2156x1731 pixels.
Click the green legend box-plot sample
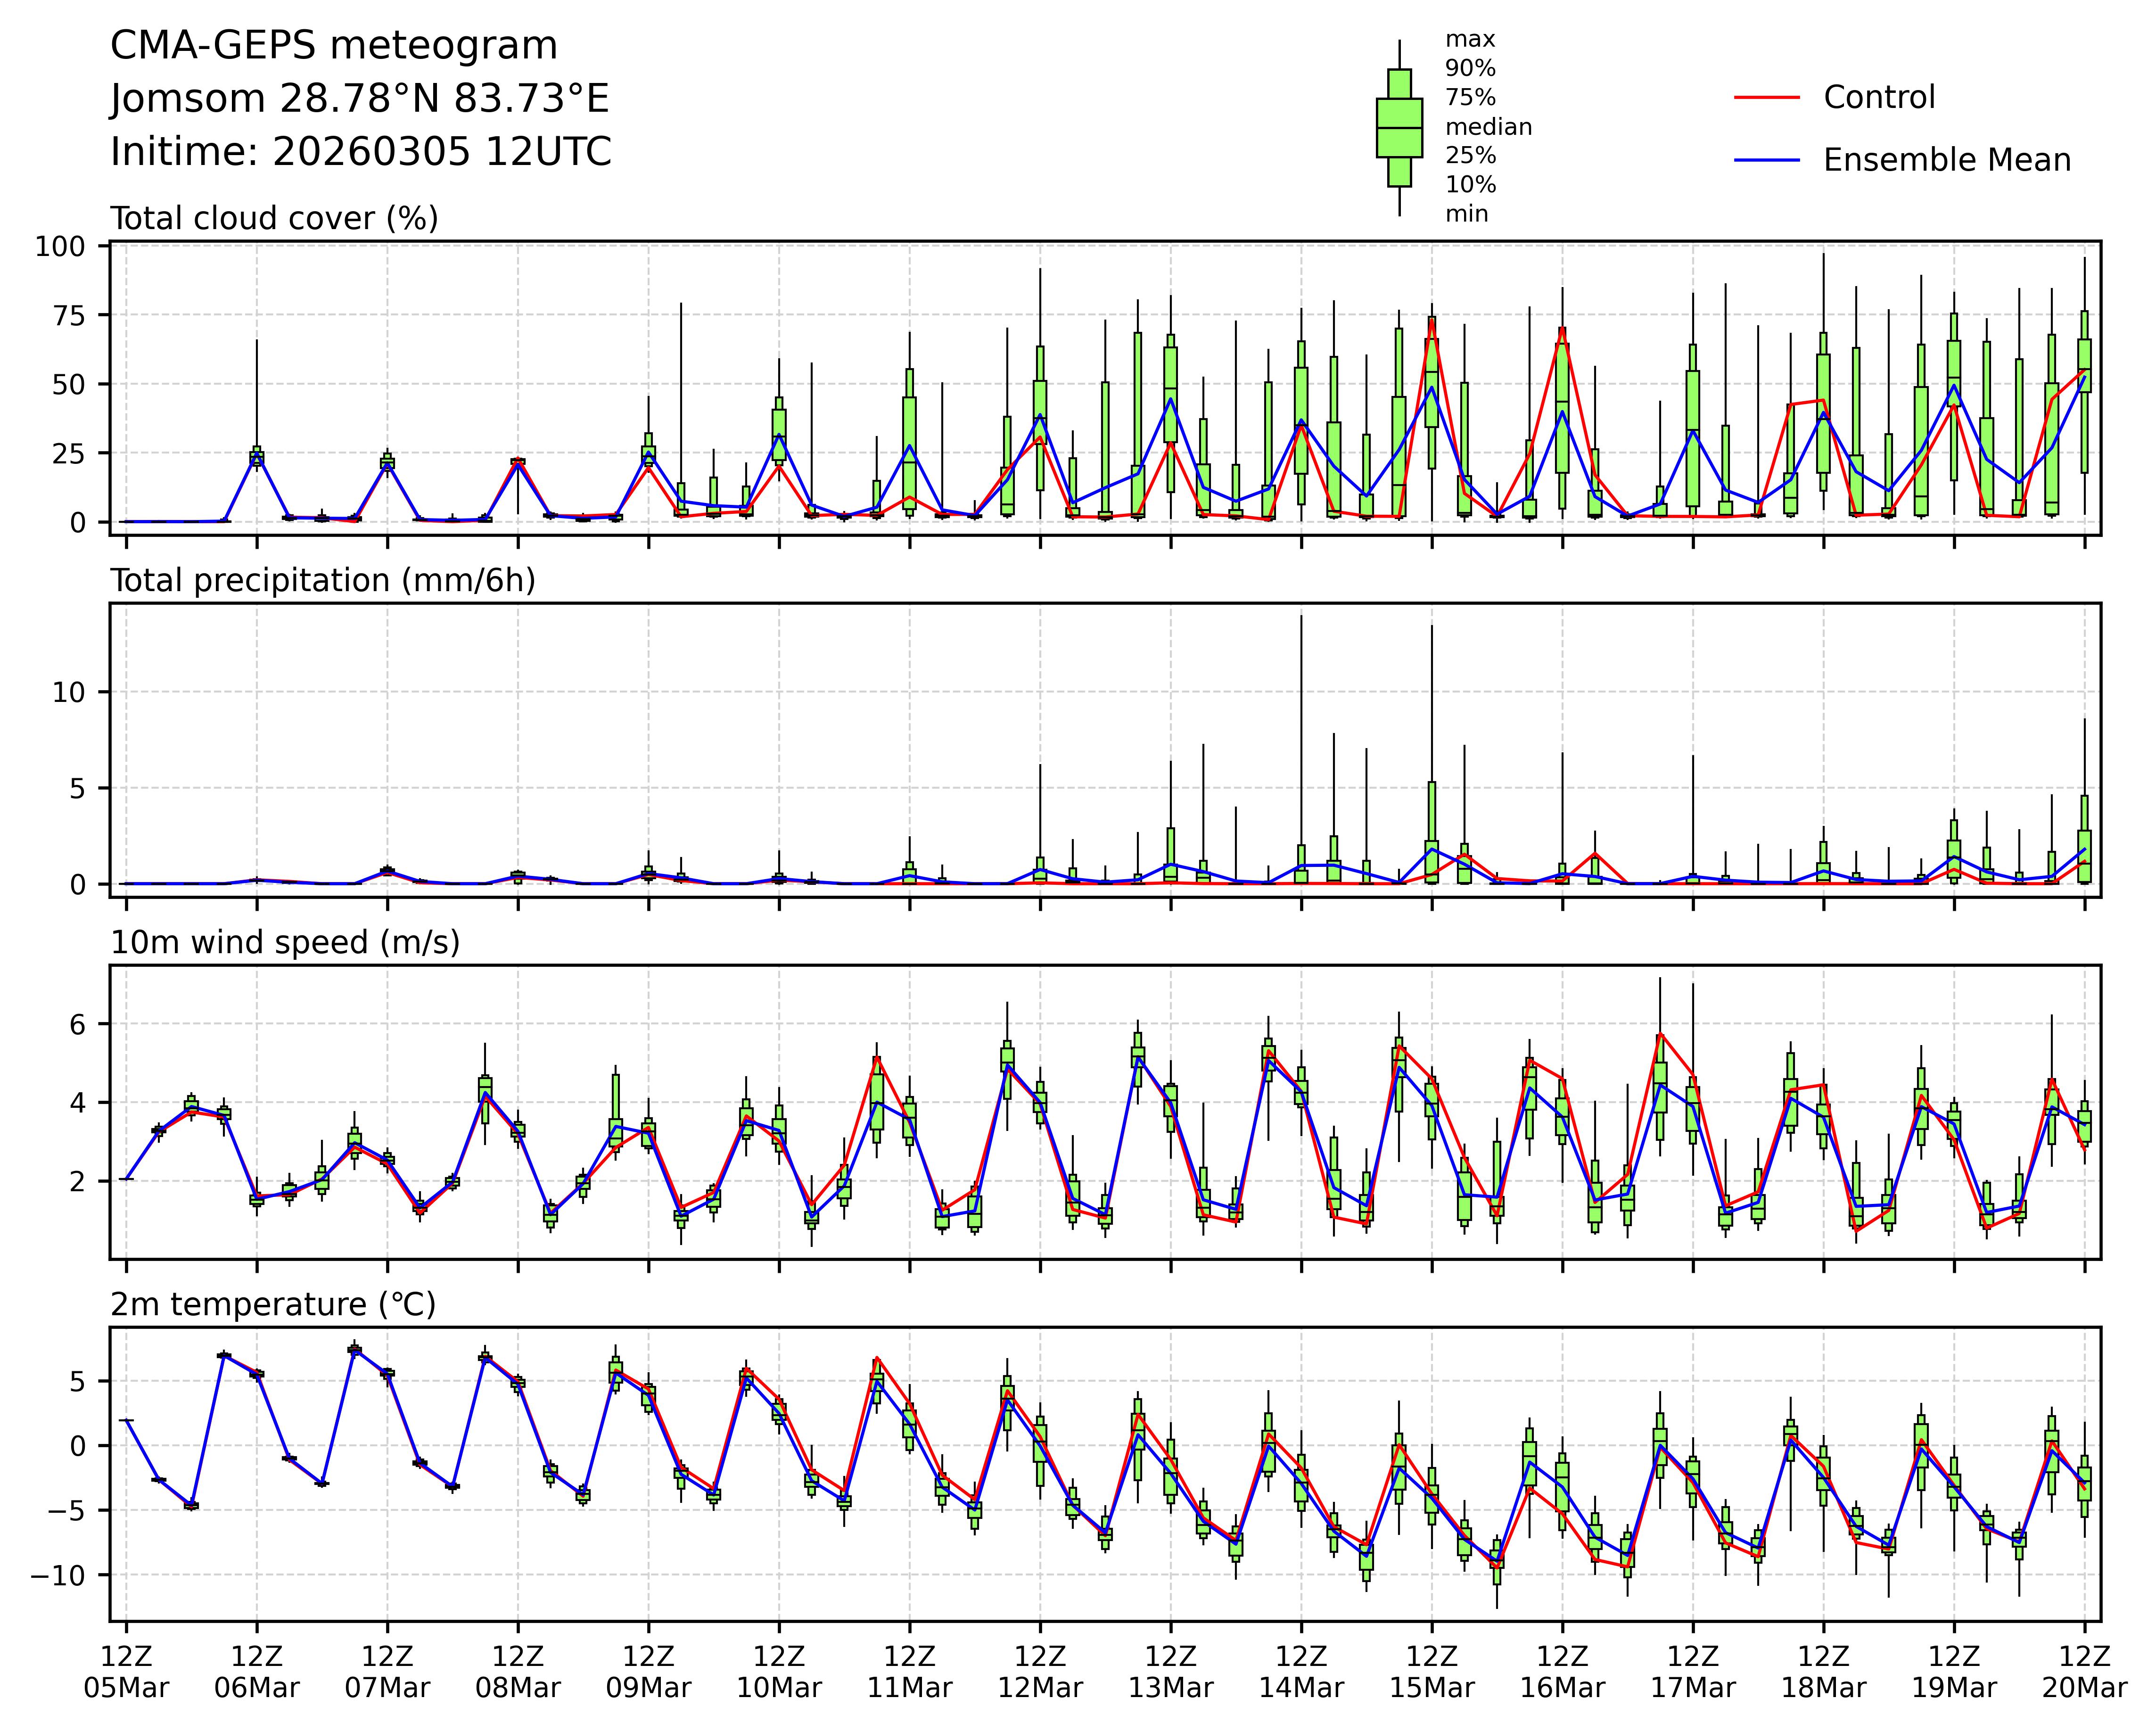(x=1399, y=128)
